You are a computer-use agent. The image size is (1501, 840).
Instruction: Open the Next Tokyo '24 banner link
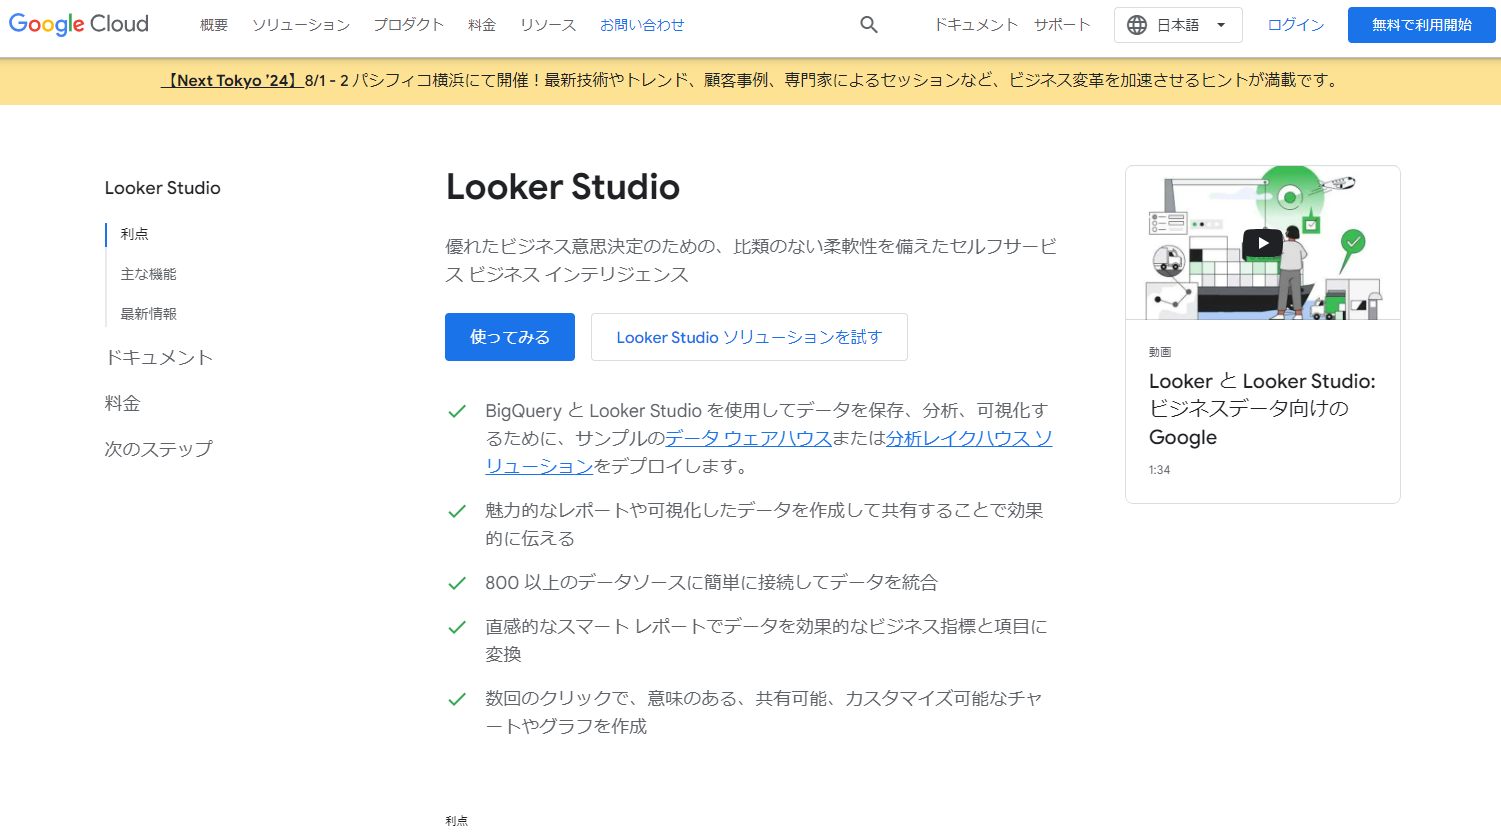point(233,80)
